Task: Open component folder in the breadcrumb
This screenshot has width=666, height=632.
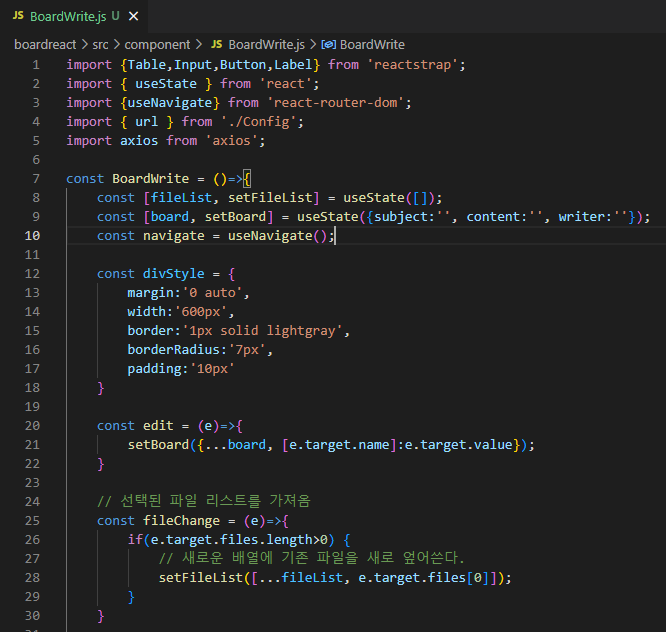Action: pyautogui.click(x=157, y=44)
